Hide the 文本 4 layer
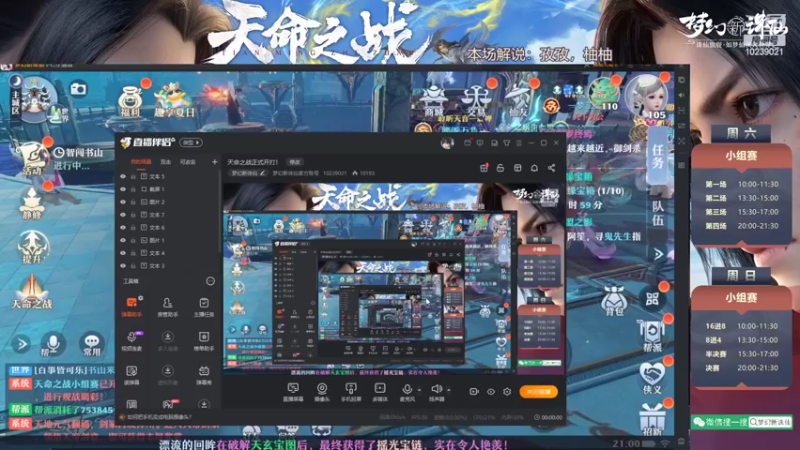This screenshot has width=800, height=450. click(123, 253)
